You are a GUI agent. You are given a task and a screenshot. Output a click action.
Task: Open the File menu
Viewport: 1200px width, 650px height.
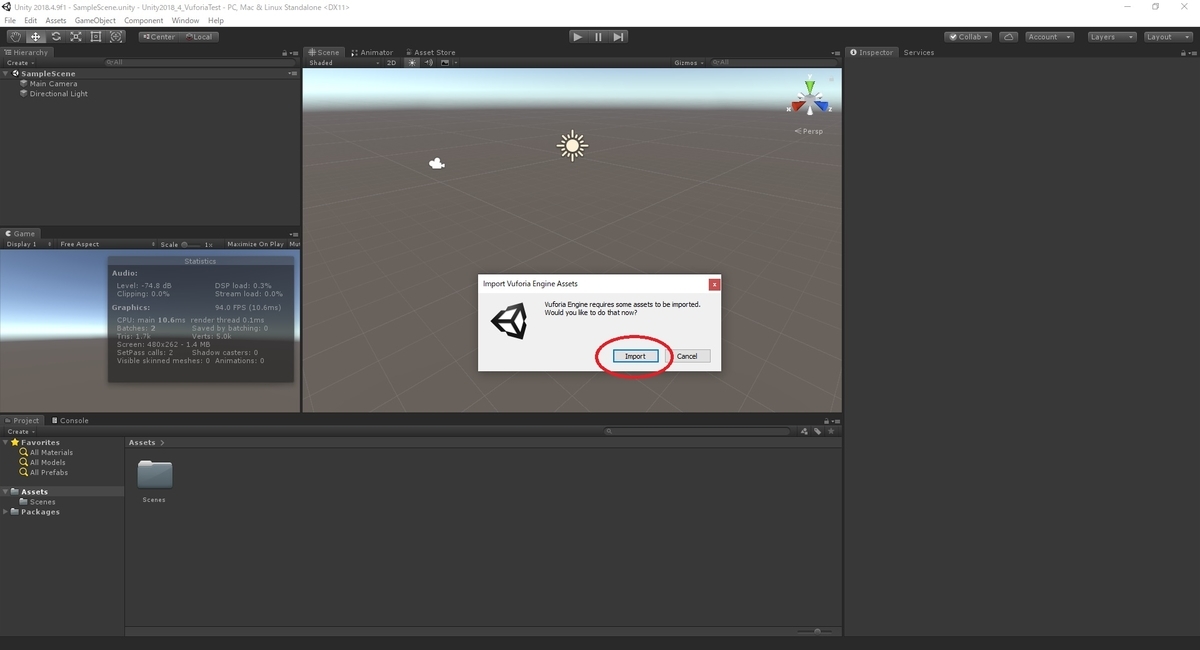[10, 20]
